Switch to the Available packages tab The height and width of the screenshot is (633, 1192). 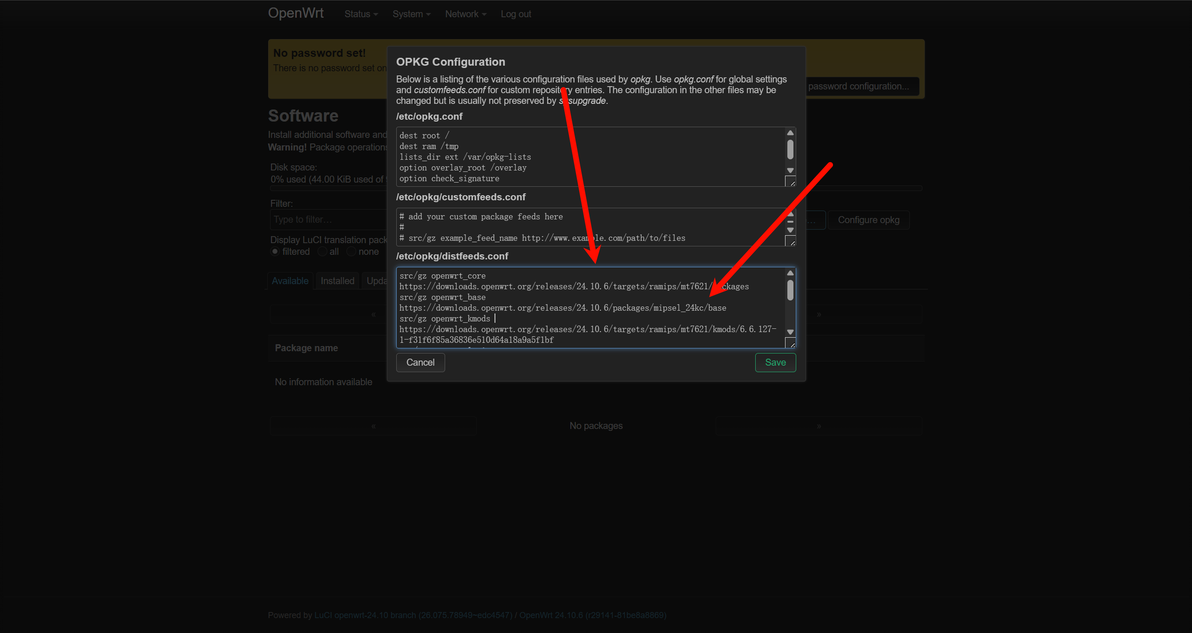[x=290, y=281]
